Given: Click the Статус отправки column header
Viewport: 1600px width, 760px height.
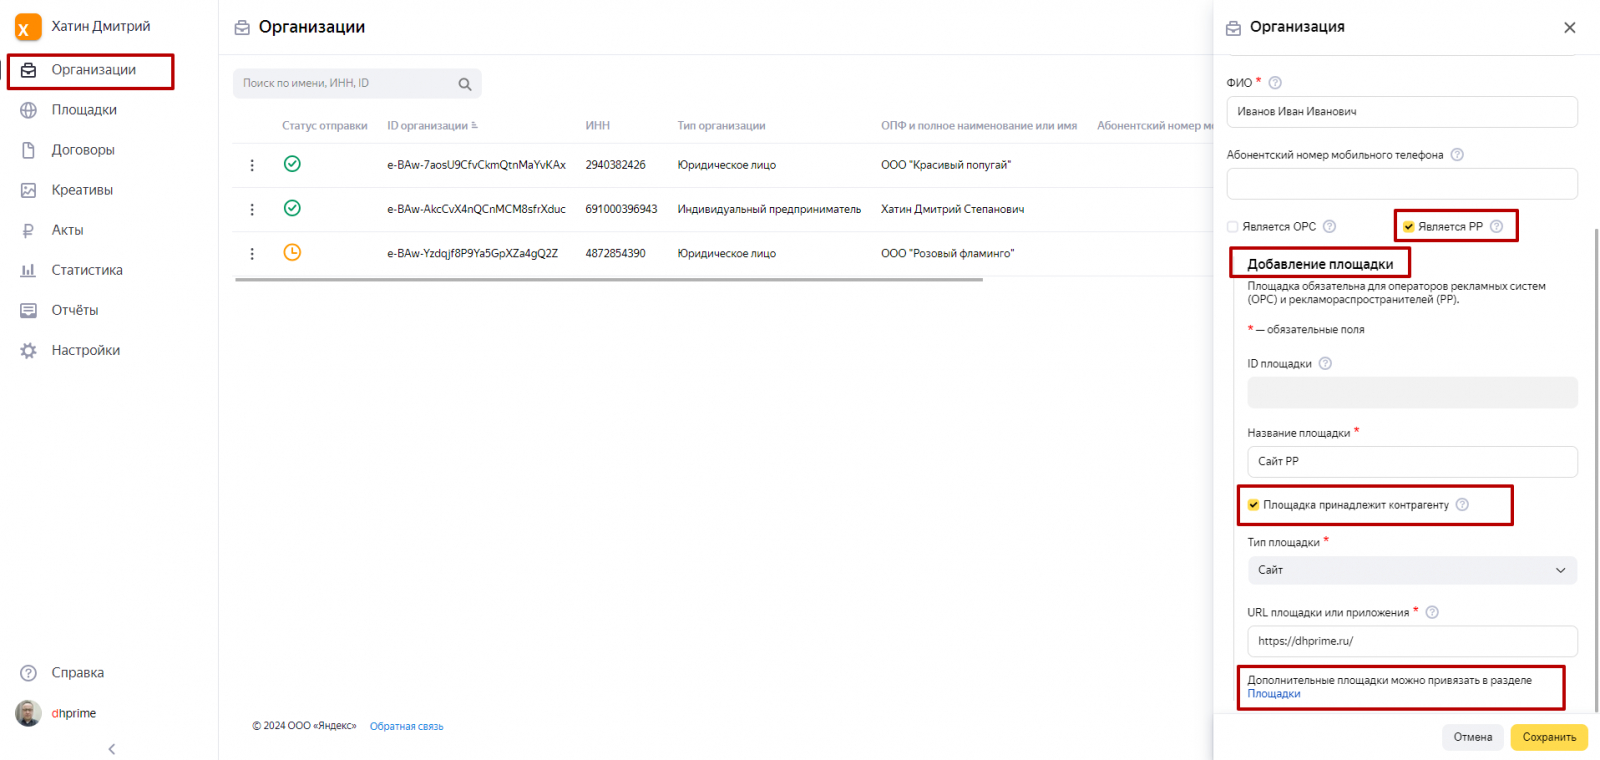Looking at the screenshot, I should 325,126.
